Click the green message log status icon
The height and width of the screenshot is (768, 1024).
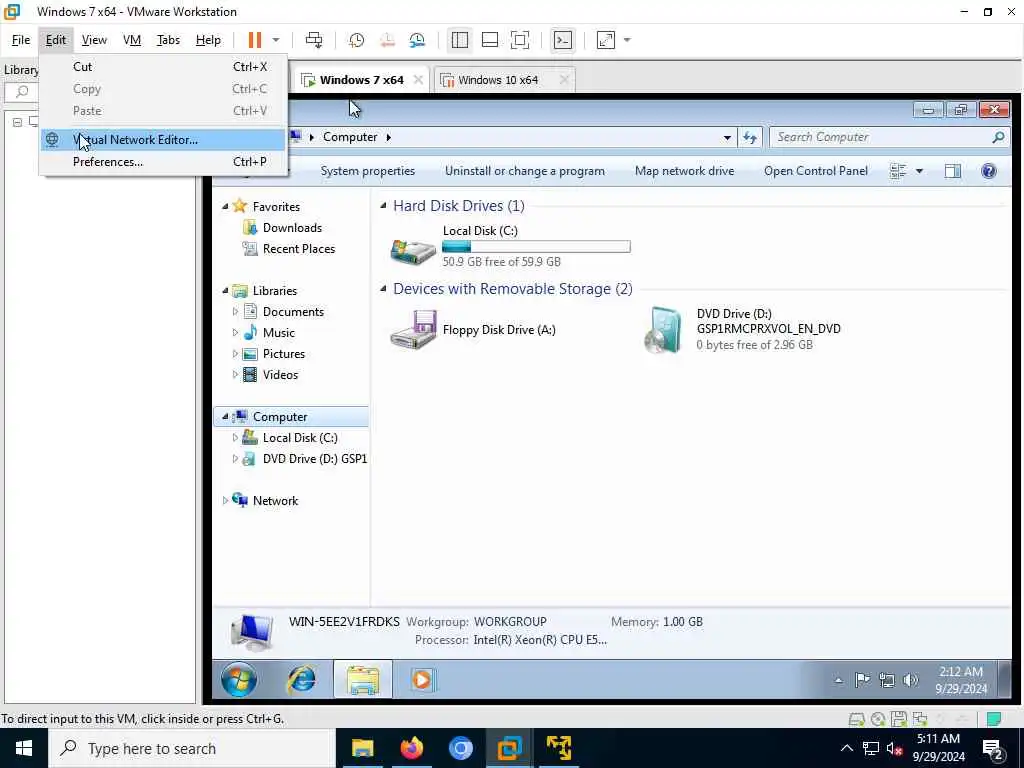[x=994, y=719]
